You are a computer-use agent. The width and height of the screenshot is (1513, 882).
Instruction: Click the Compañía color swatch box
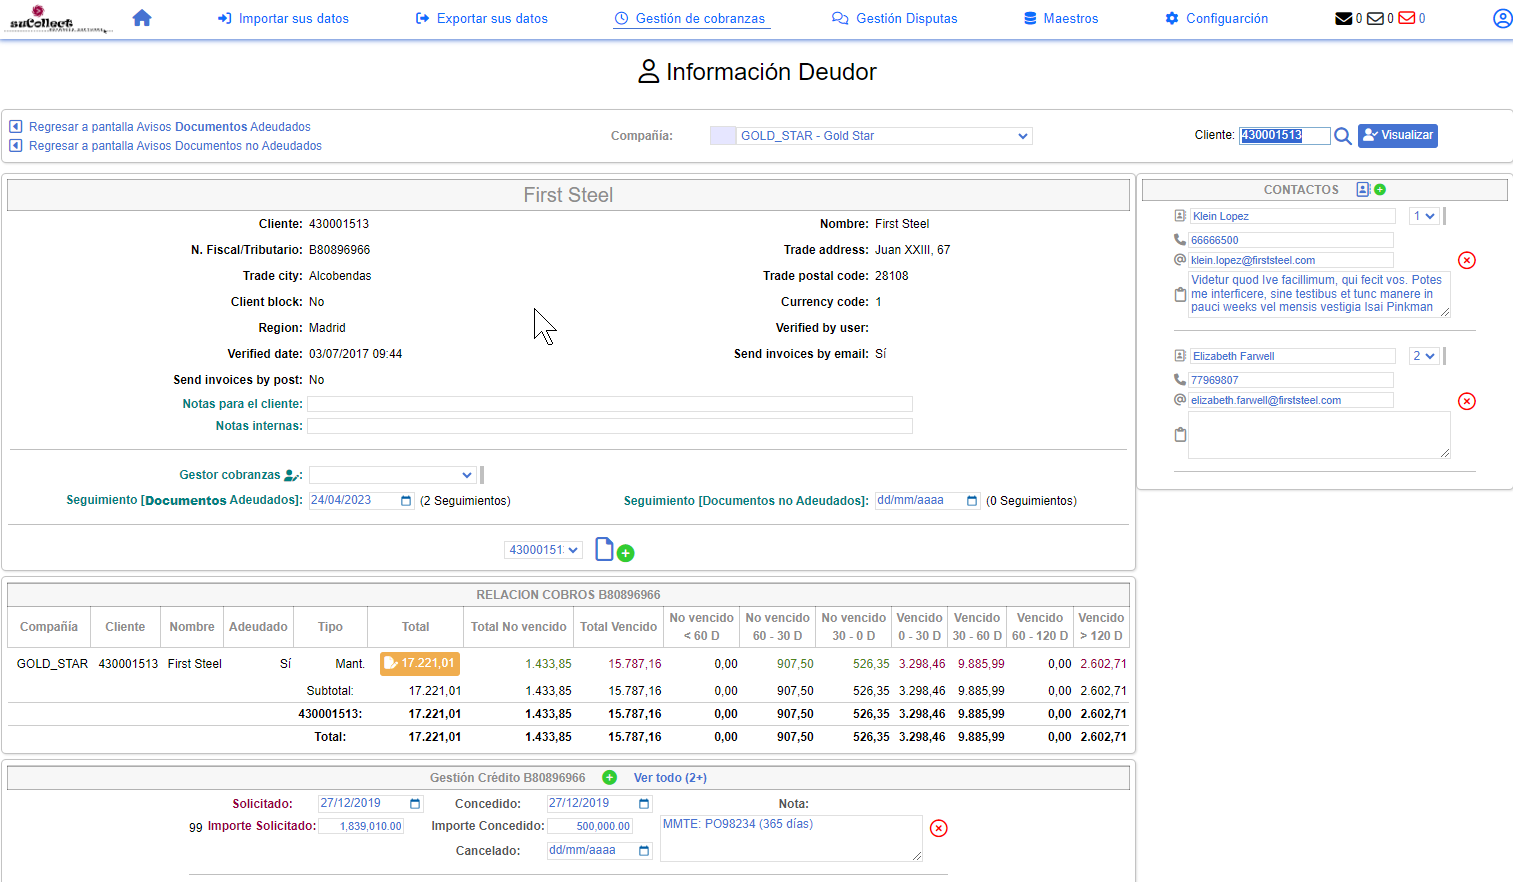[723, 136]
